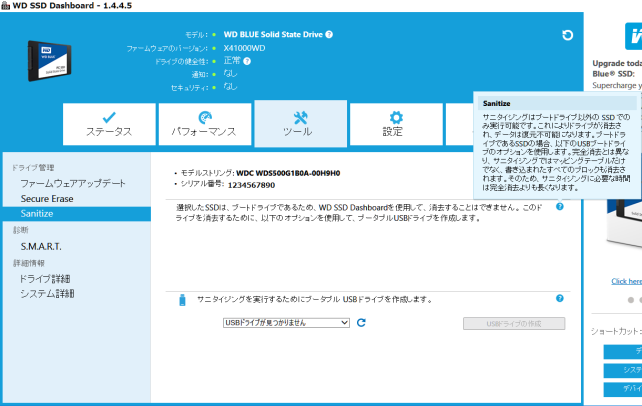Click help icon beside boot drive message
The width and height of the screenshot is (642, 406).
(x=560, y=207)
